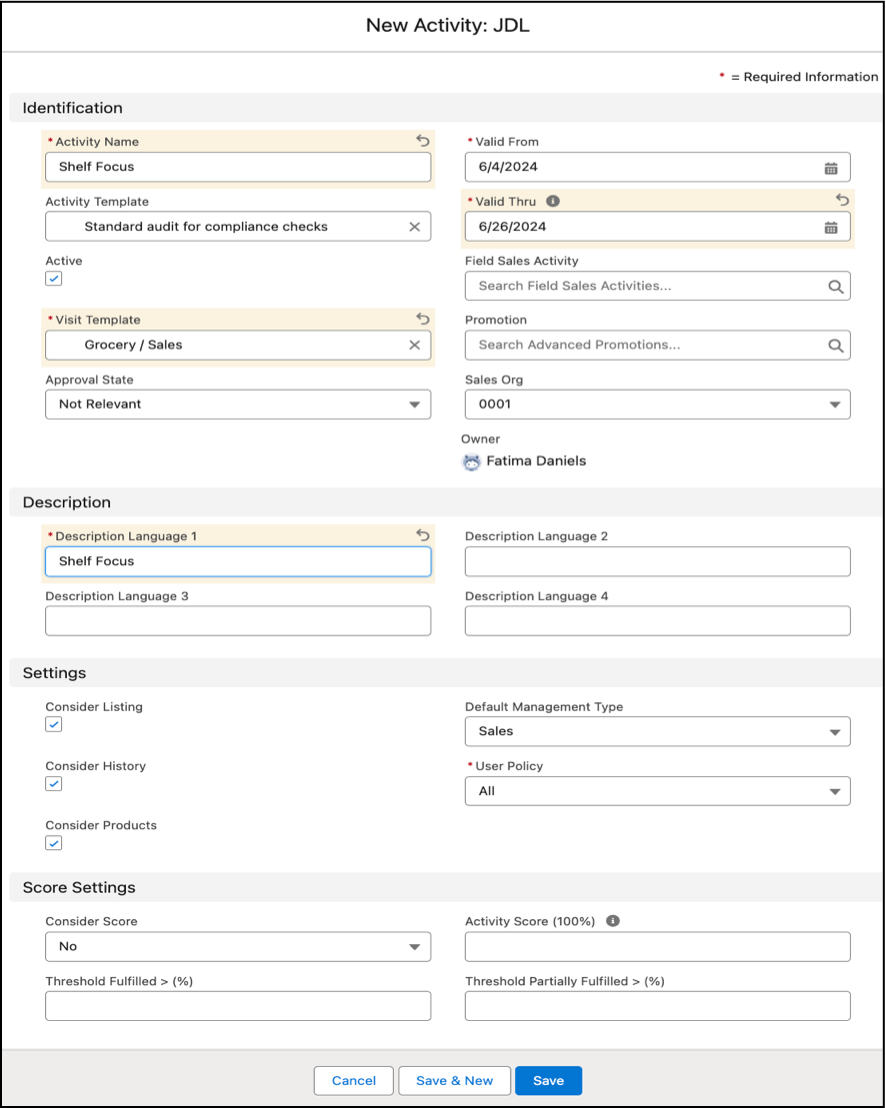The image size is (886, 1108).
Task: Focus the Valid From date field
Action: pos(658,167)
